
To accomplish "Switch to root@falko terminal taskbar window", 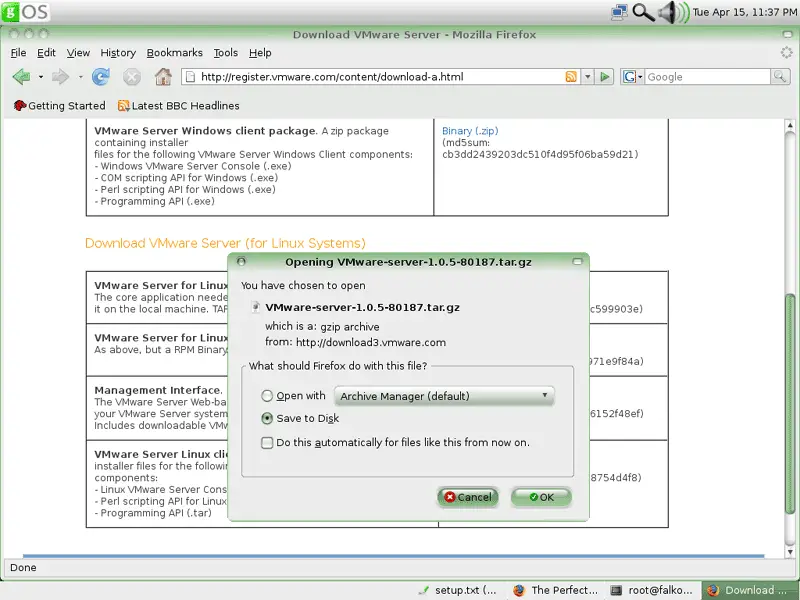I will (653, 590).
